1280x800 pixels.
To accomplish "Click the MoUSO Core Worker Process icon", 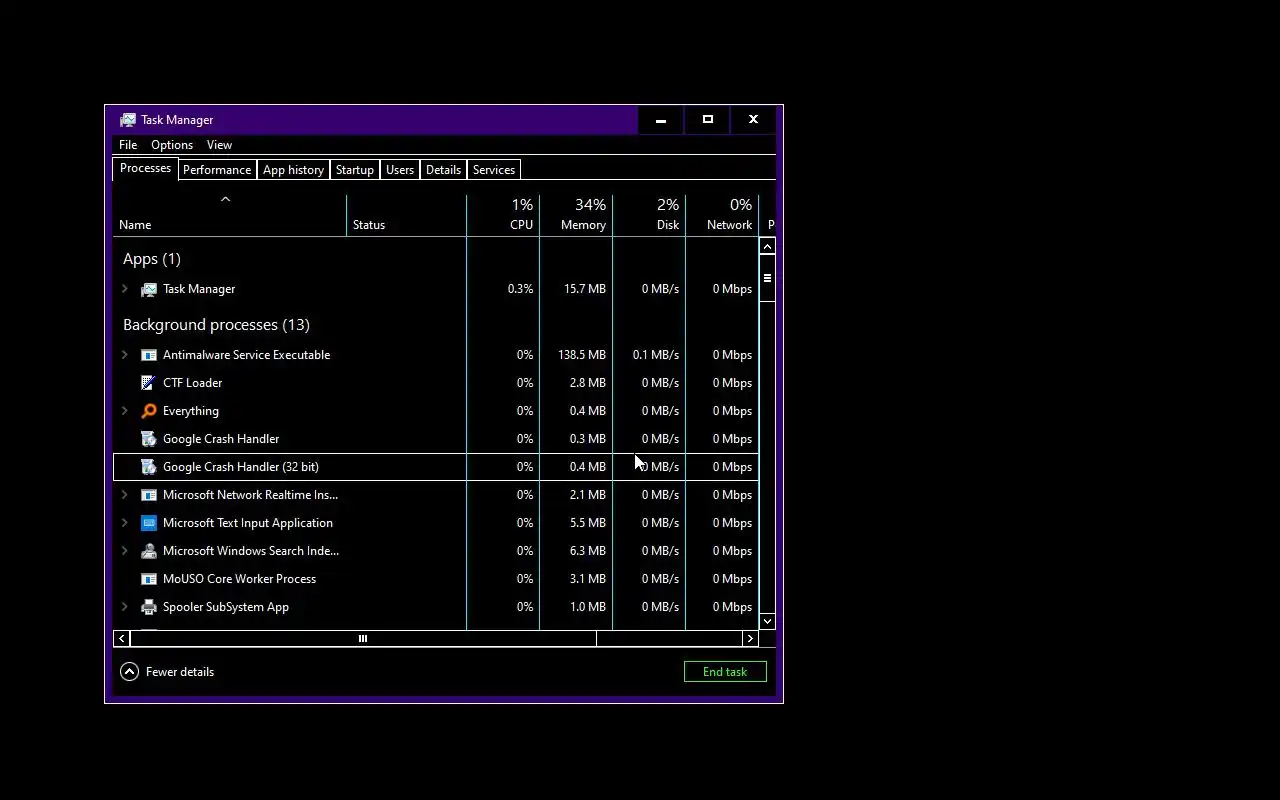I will click(x=149, y=579).
